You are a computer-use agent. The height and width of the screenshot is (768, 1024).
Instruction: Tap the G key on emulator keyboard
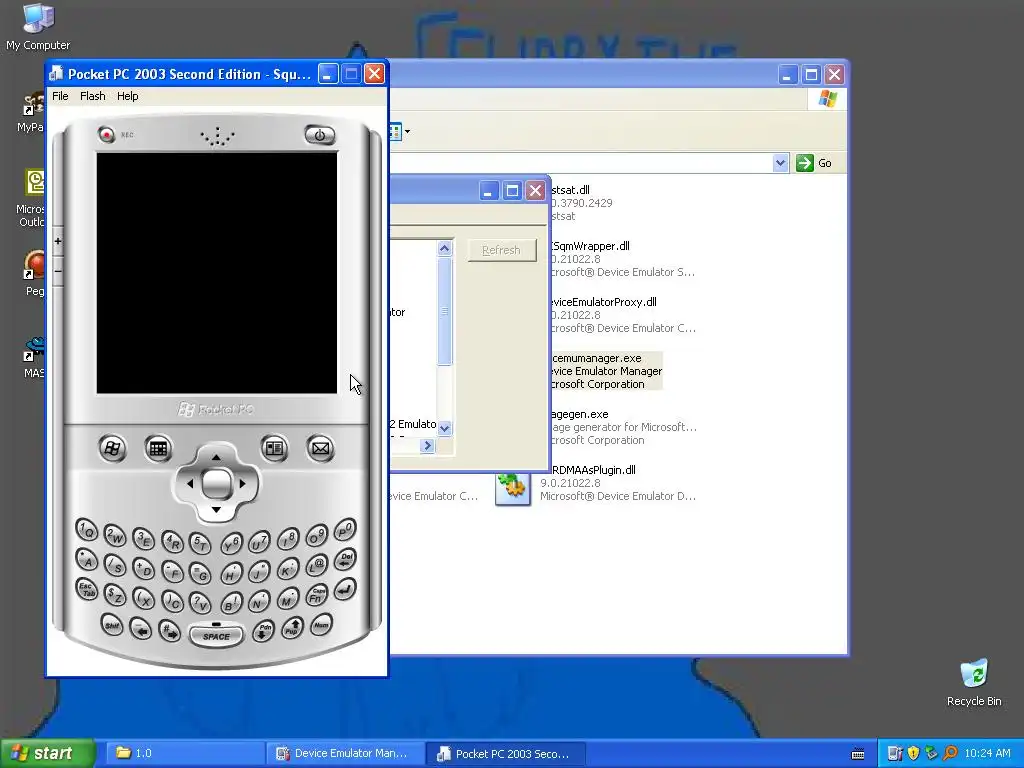[200, 573]
